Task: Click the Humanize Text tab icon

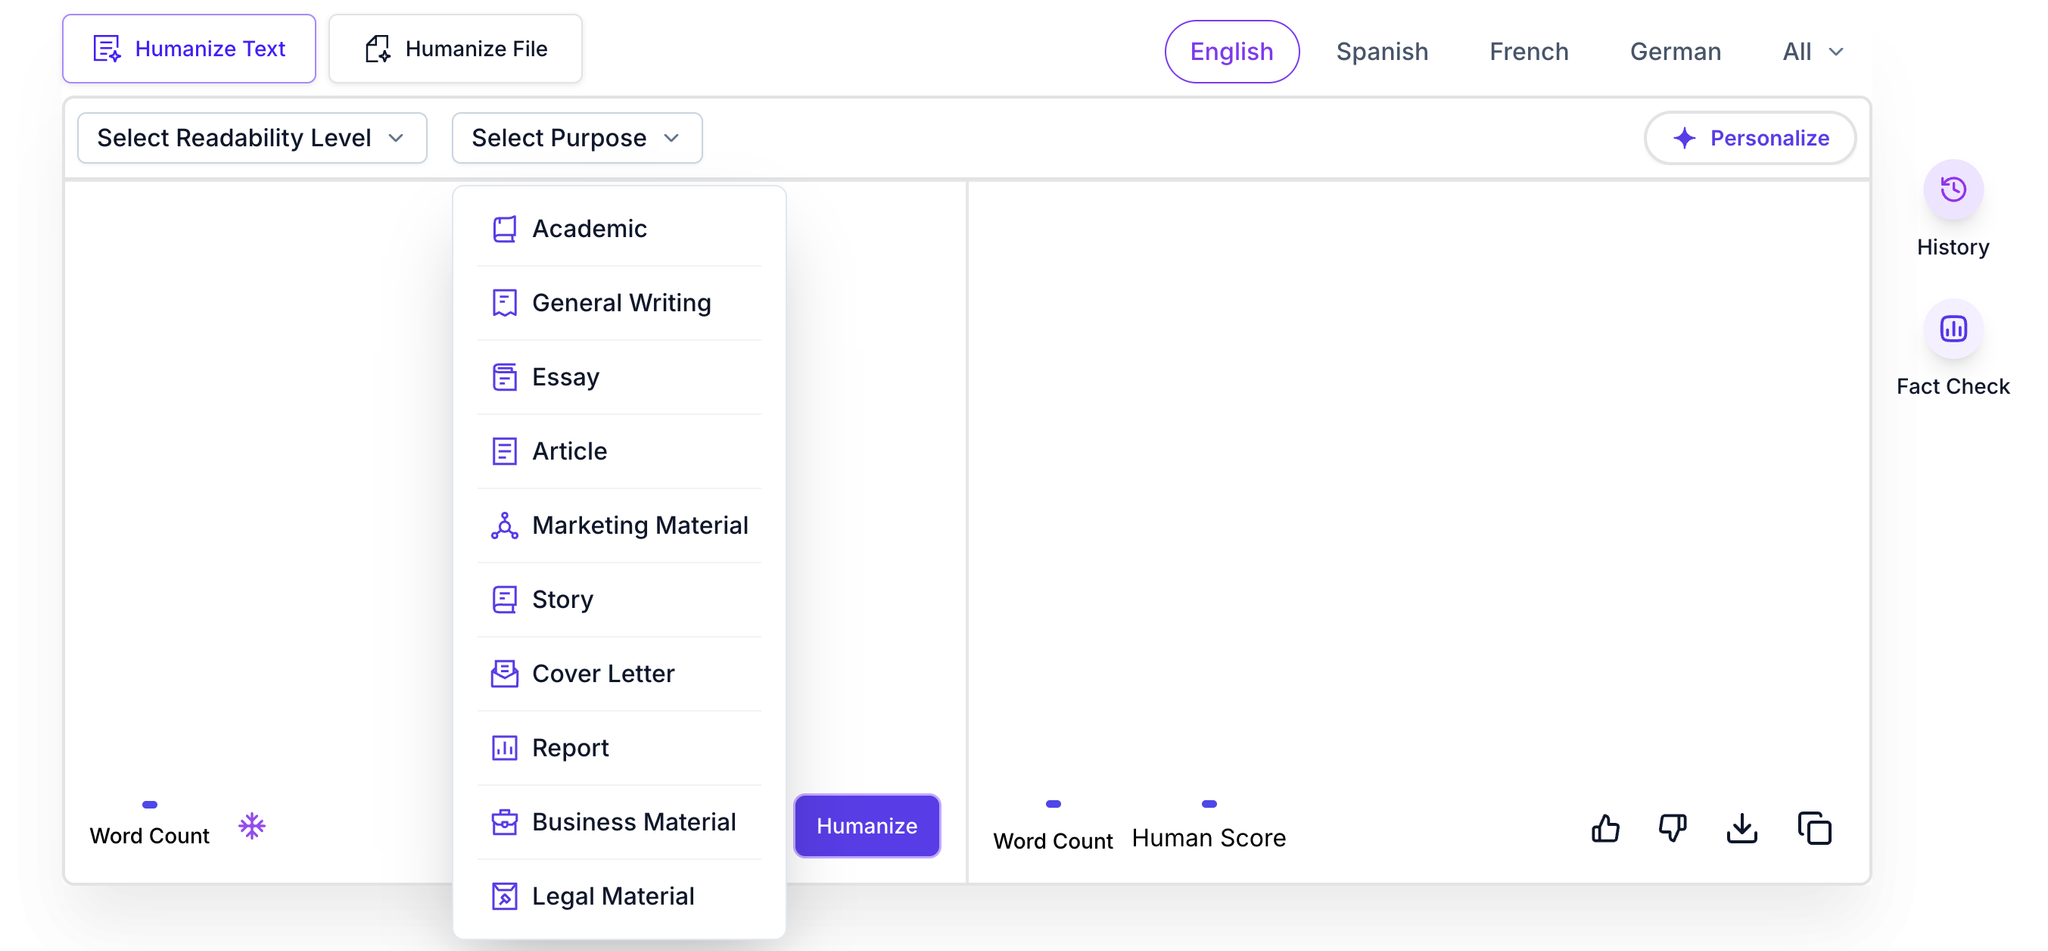Action: point(107,48)
